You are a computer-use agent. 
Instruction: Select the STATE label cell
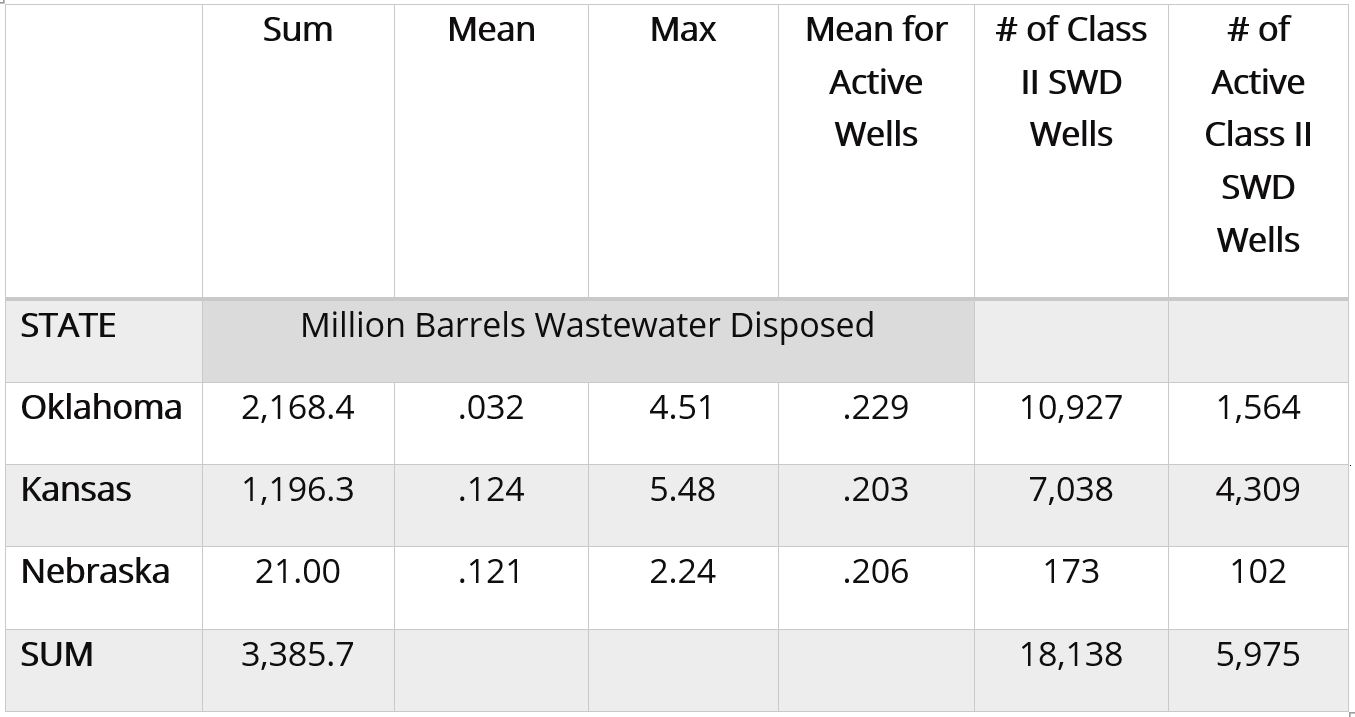[68, 326]
